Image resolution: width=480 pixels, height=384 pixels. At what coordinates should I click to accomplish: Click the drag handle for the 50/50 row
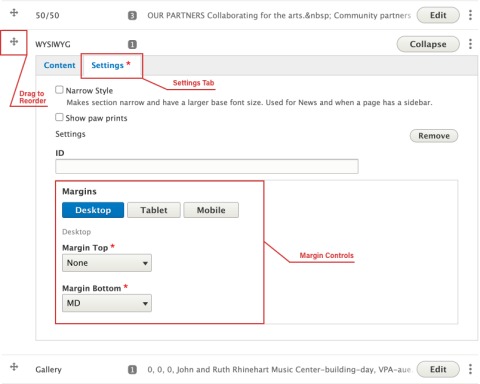click(x=14, y=13)
